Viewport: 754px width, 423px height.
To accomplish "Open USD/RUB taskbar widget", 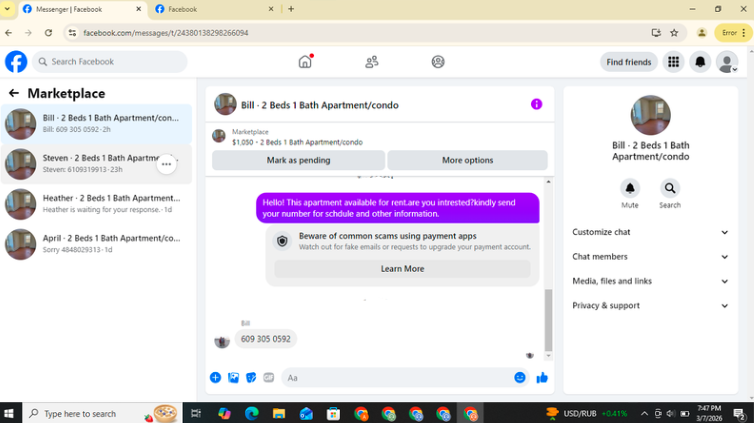I will (586, 413).
